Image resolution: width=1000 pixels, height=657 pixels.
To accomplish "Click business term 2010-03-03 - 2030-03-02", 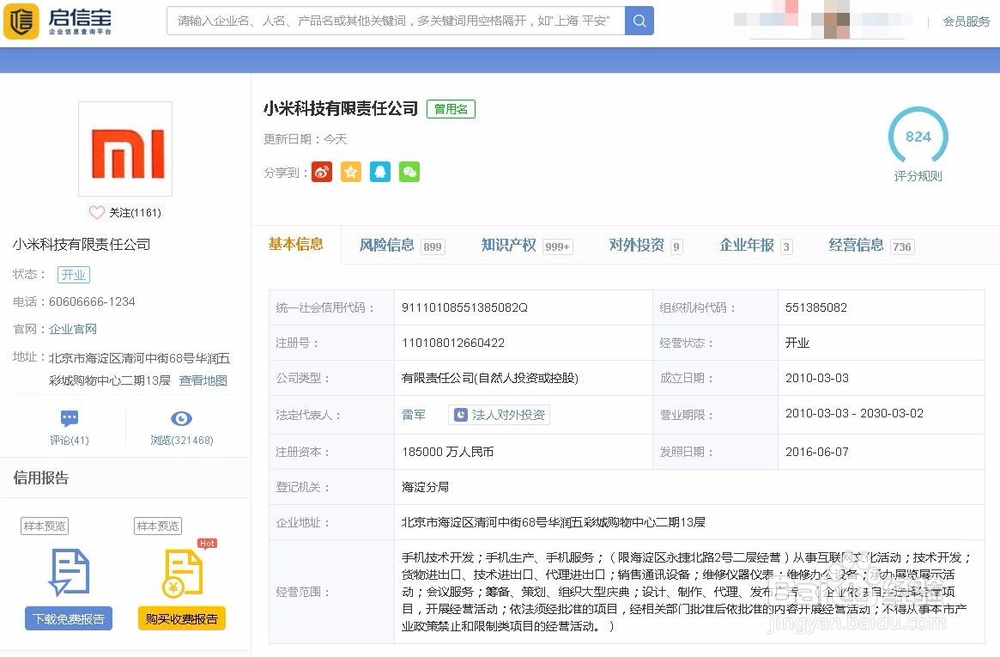I will 854,413.
